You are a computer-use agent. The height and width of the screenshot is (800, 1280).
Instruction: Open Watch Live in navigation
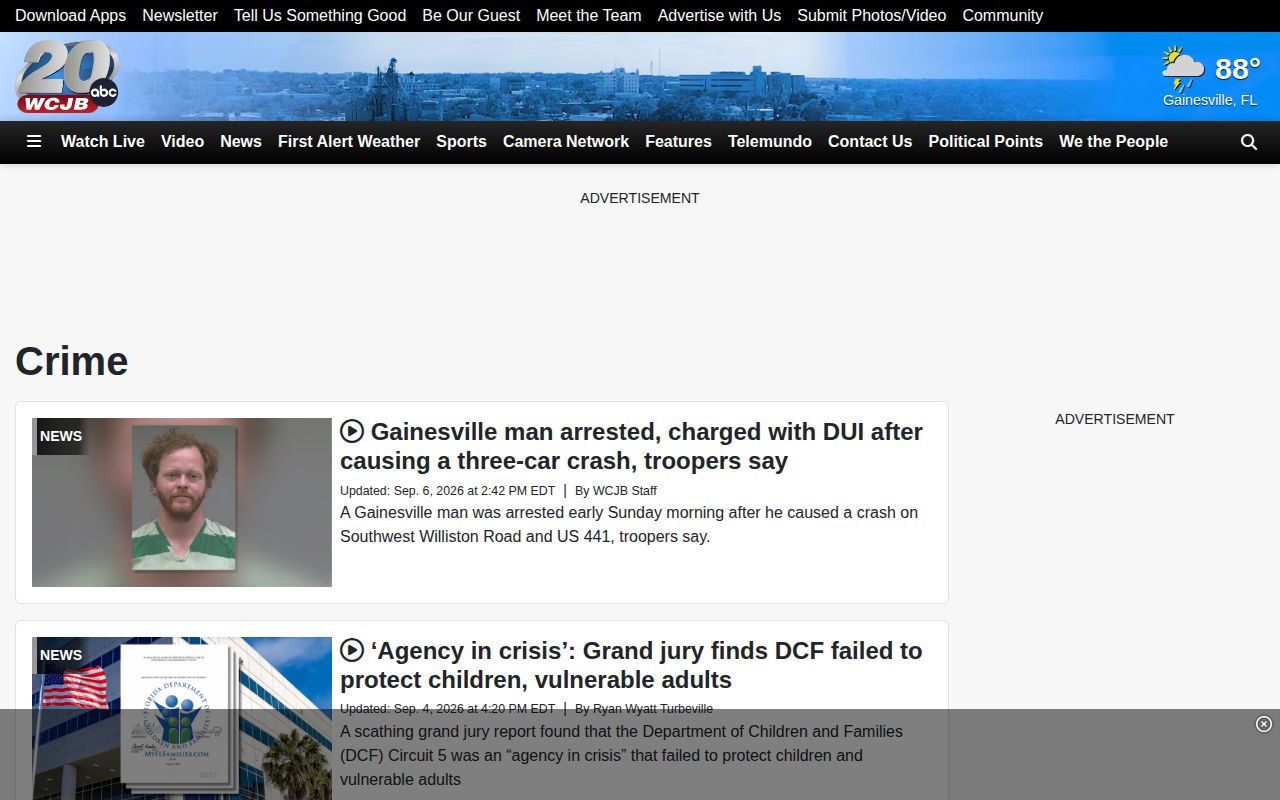[x=103, y=142]
